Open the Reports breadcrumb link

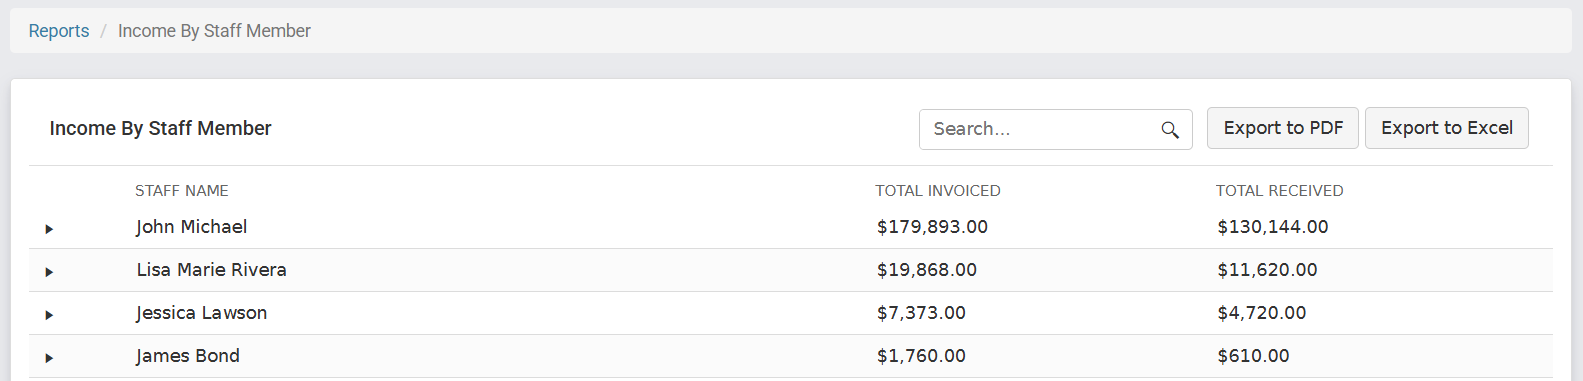(59, 31)
